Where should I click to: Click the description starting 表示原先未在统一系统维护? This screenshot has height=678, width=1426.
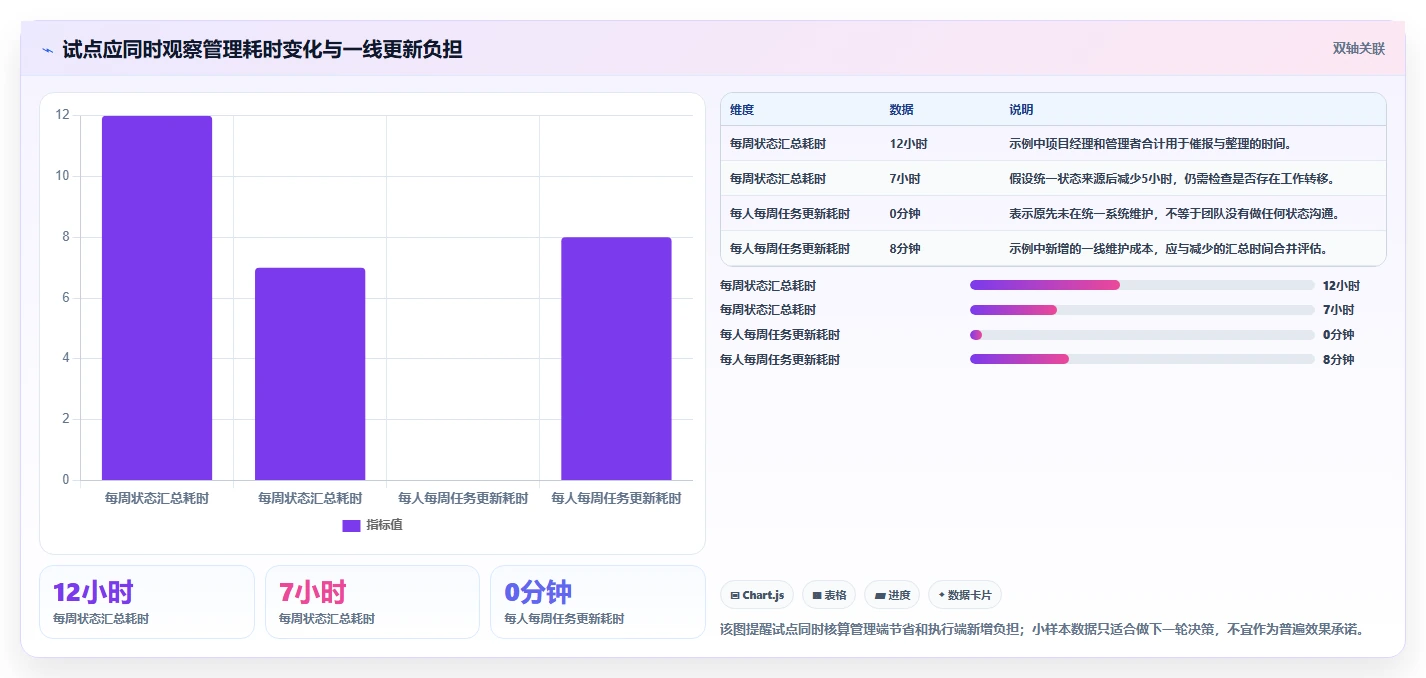pyautogui.click(x=1174, y=214)
